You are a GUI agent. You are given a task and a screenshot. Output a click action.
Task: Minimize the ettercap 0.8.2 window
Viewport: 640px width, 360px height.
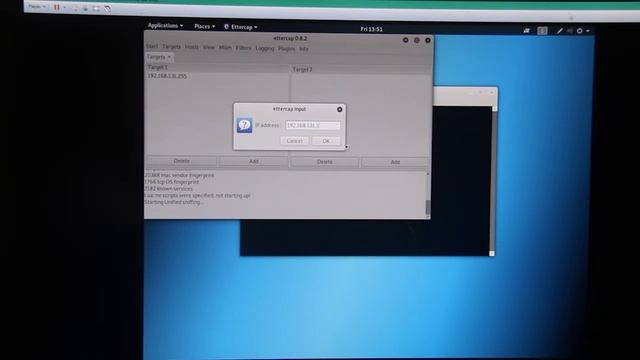[x=405, y=40]
